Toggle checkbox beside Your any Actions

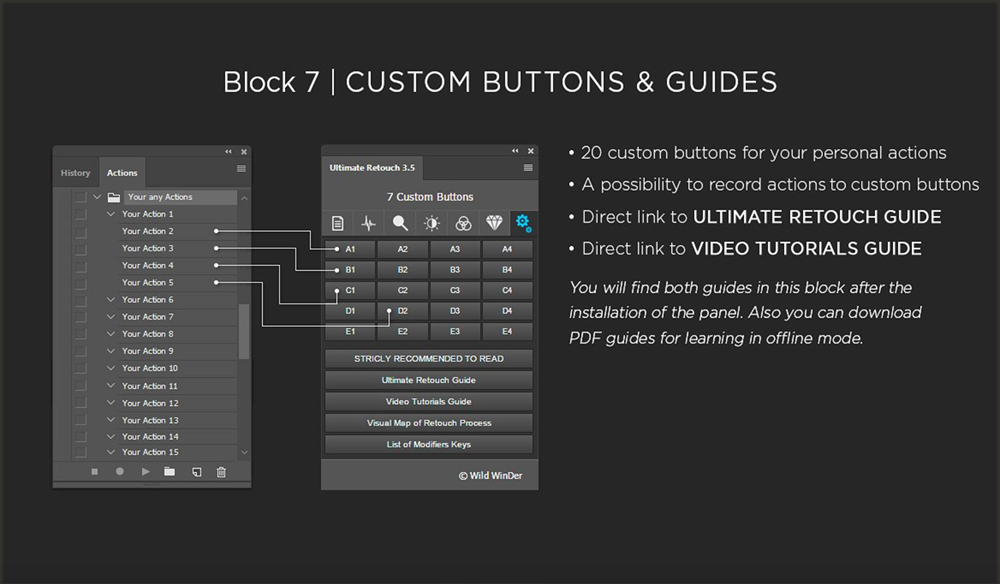tap(80, 197)
